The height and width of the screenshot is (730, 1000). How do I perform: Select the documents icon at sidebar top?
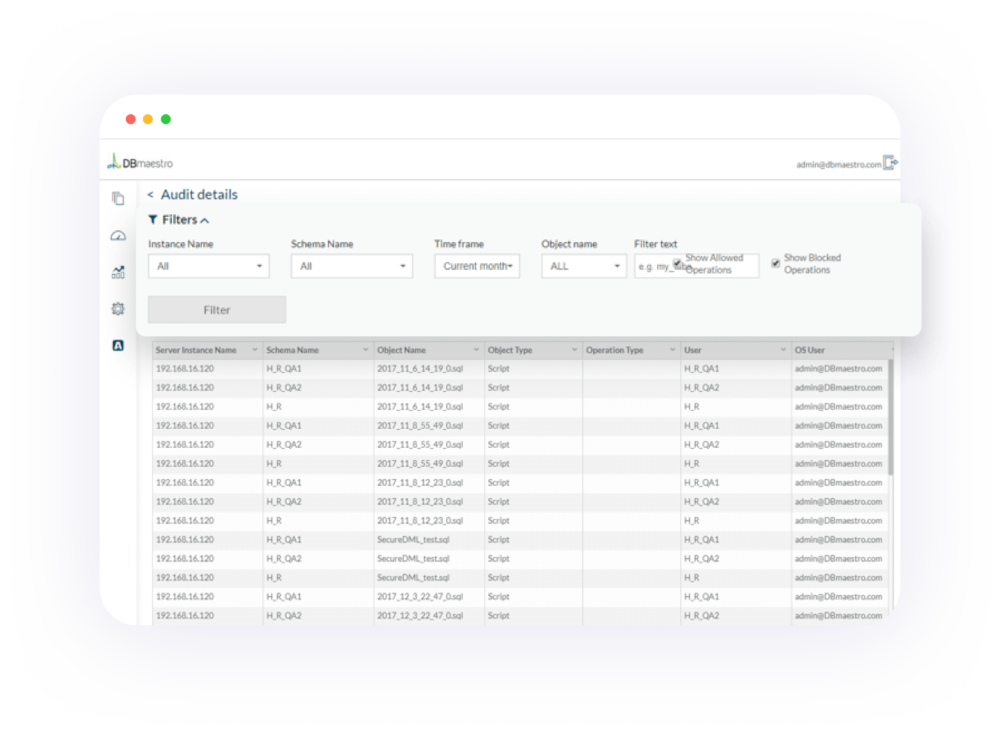pos(117,197)
